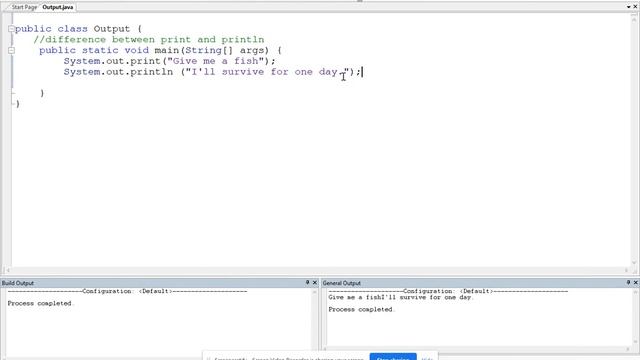Viewport: 640px width, 360px height.
Task: Click the System.out.println "I'll survive" line
Action: tap(212, 72)
